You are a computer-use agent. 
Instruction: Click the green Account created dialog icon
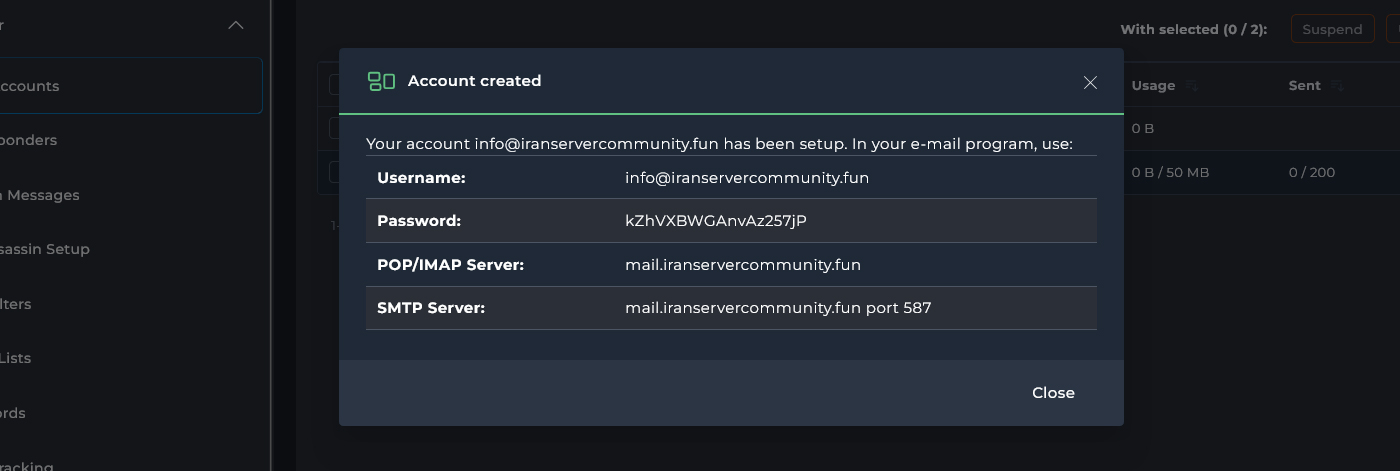[381, 81]
